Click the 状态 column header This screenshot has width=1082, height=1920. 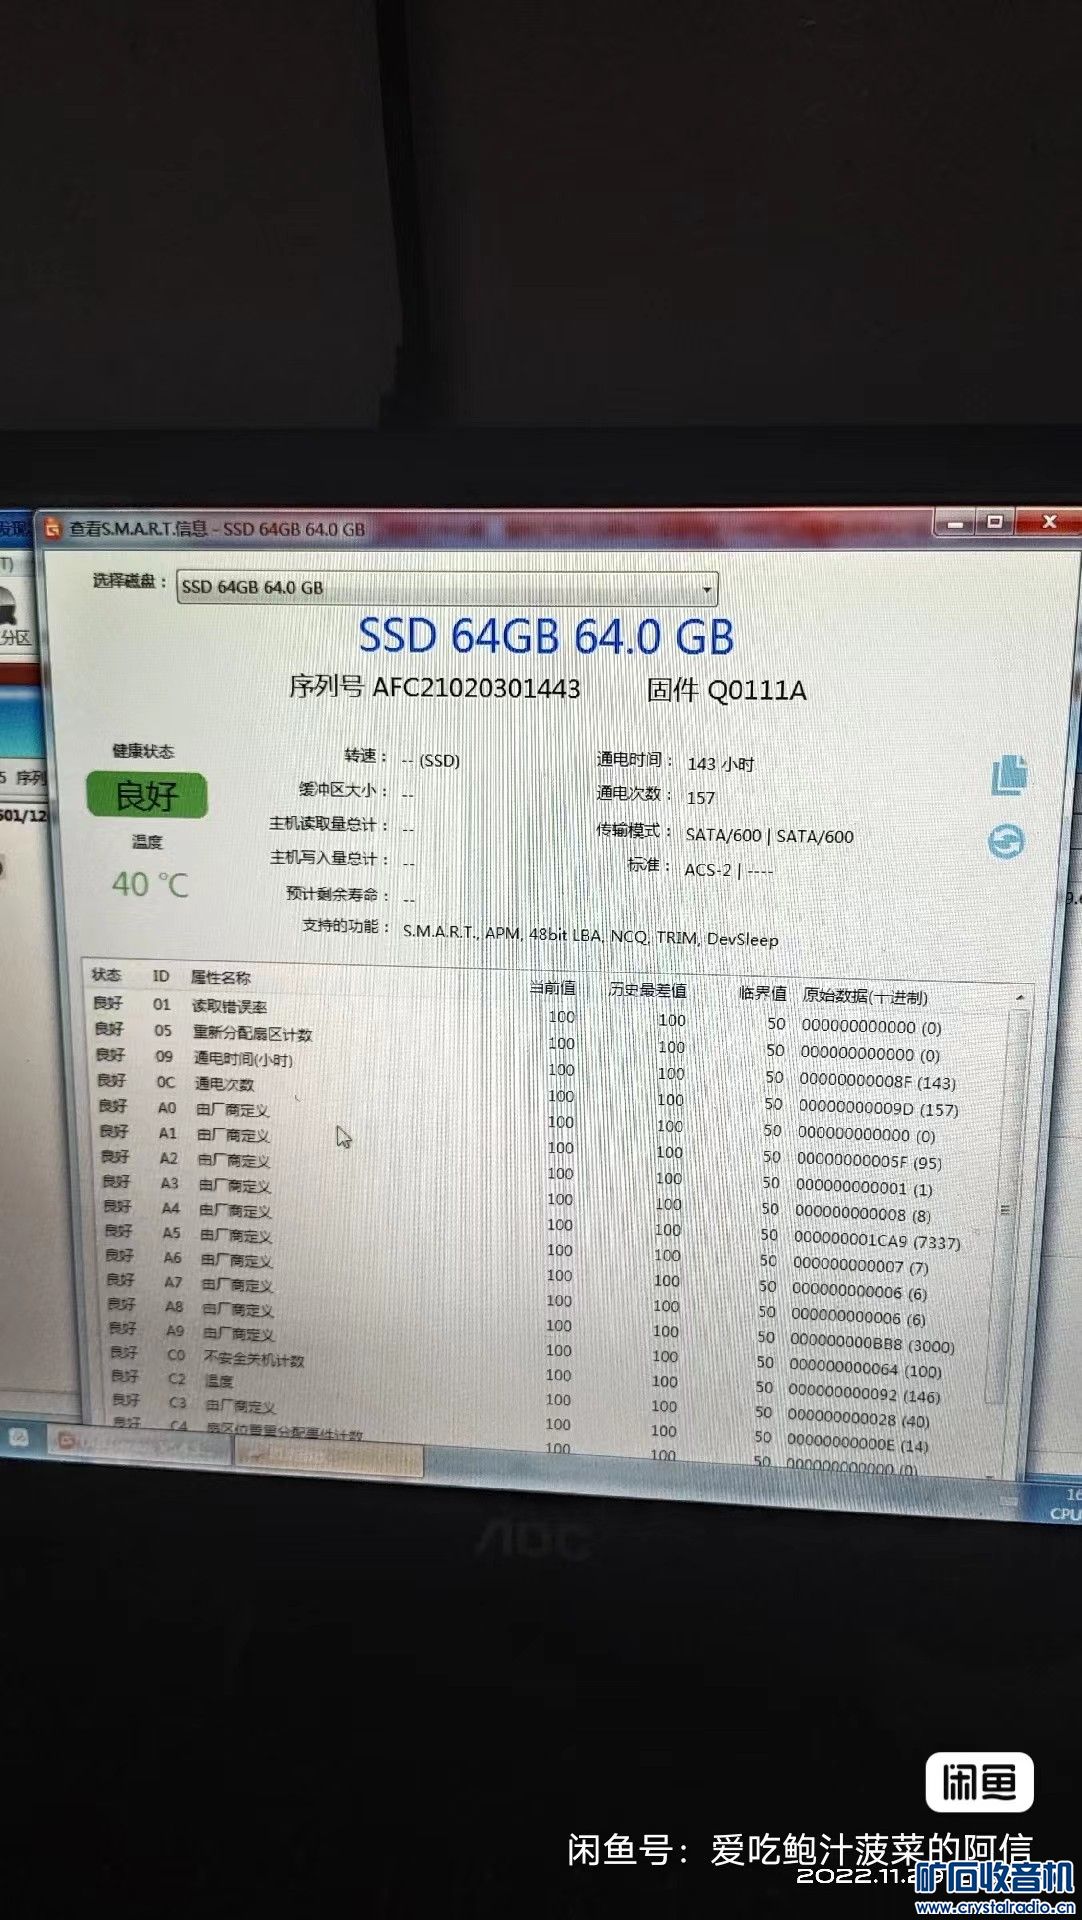(106, 975)
